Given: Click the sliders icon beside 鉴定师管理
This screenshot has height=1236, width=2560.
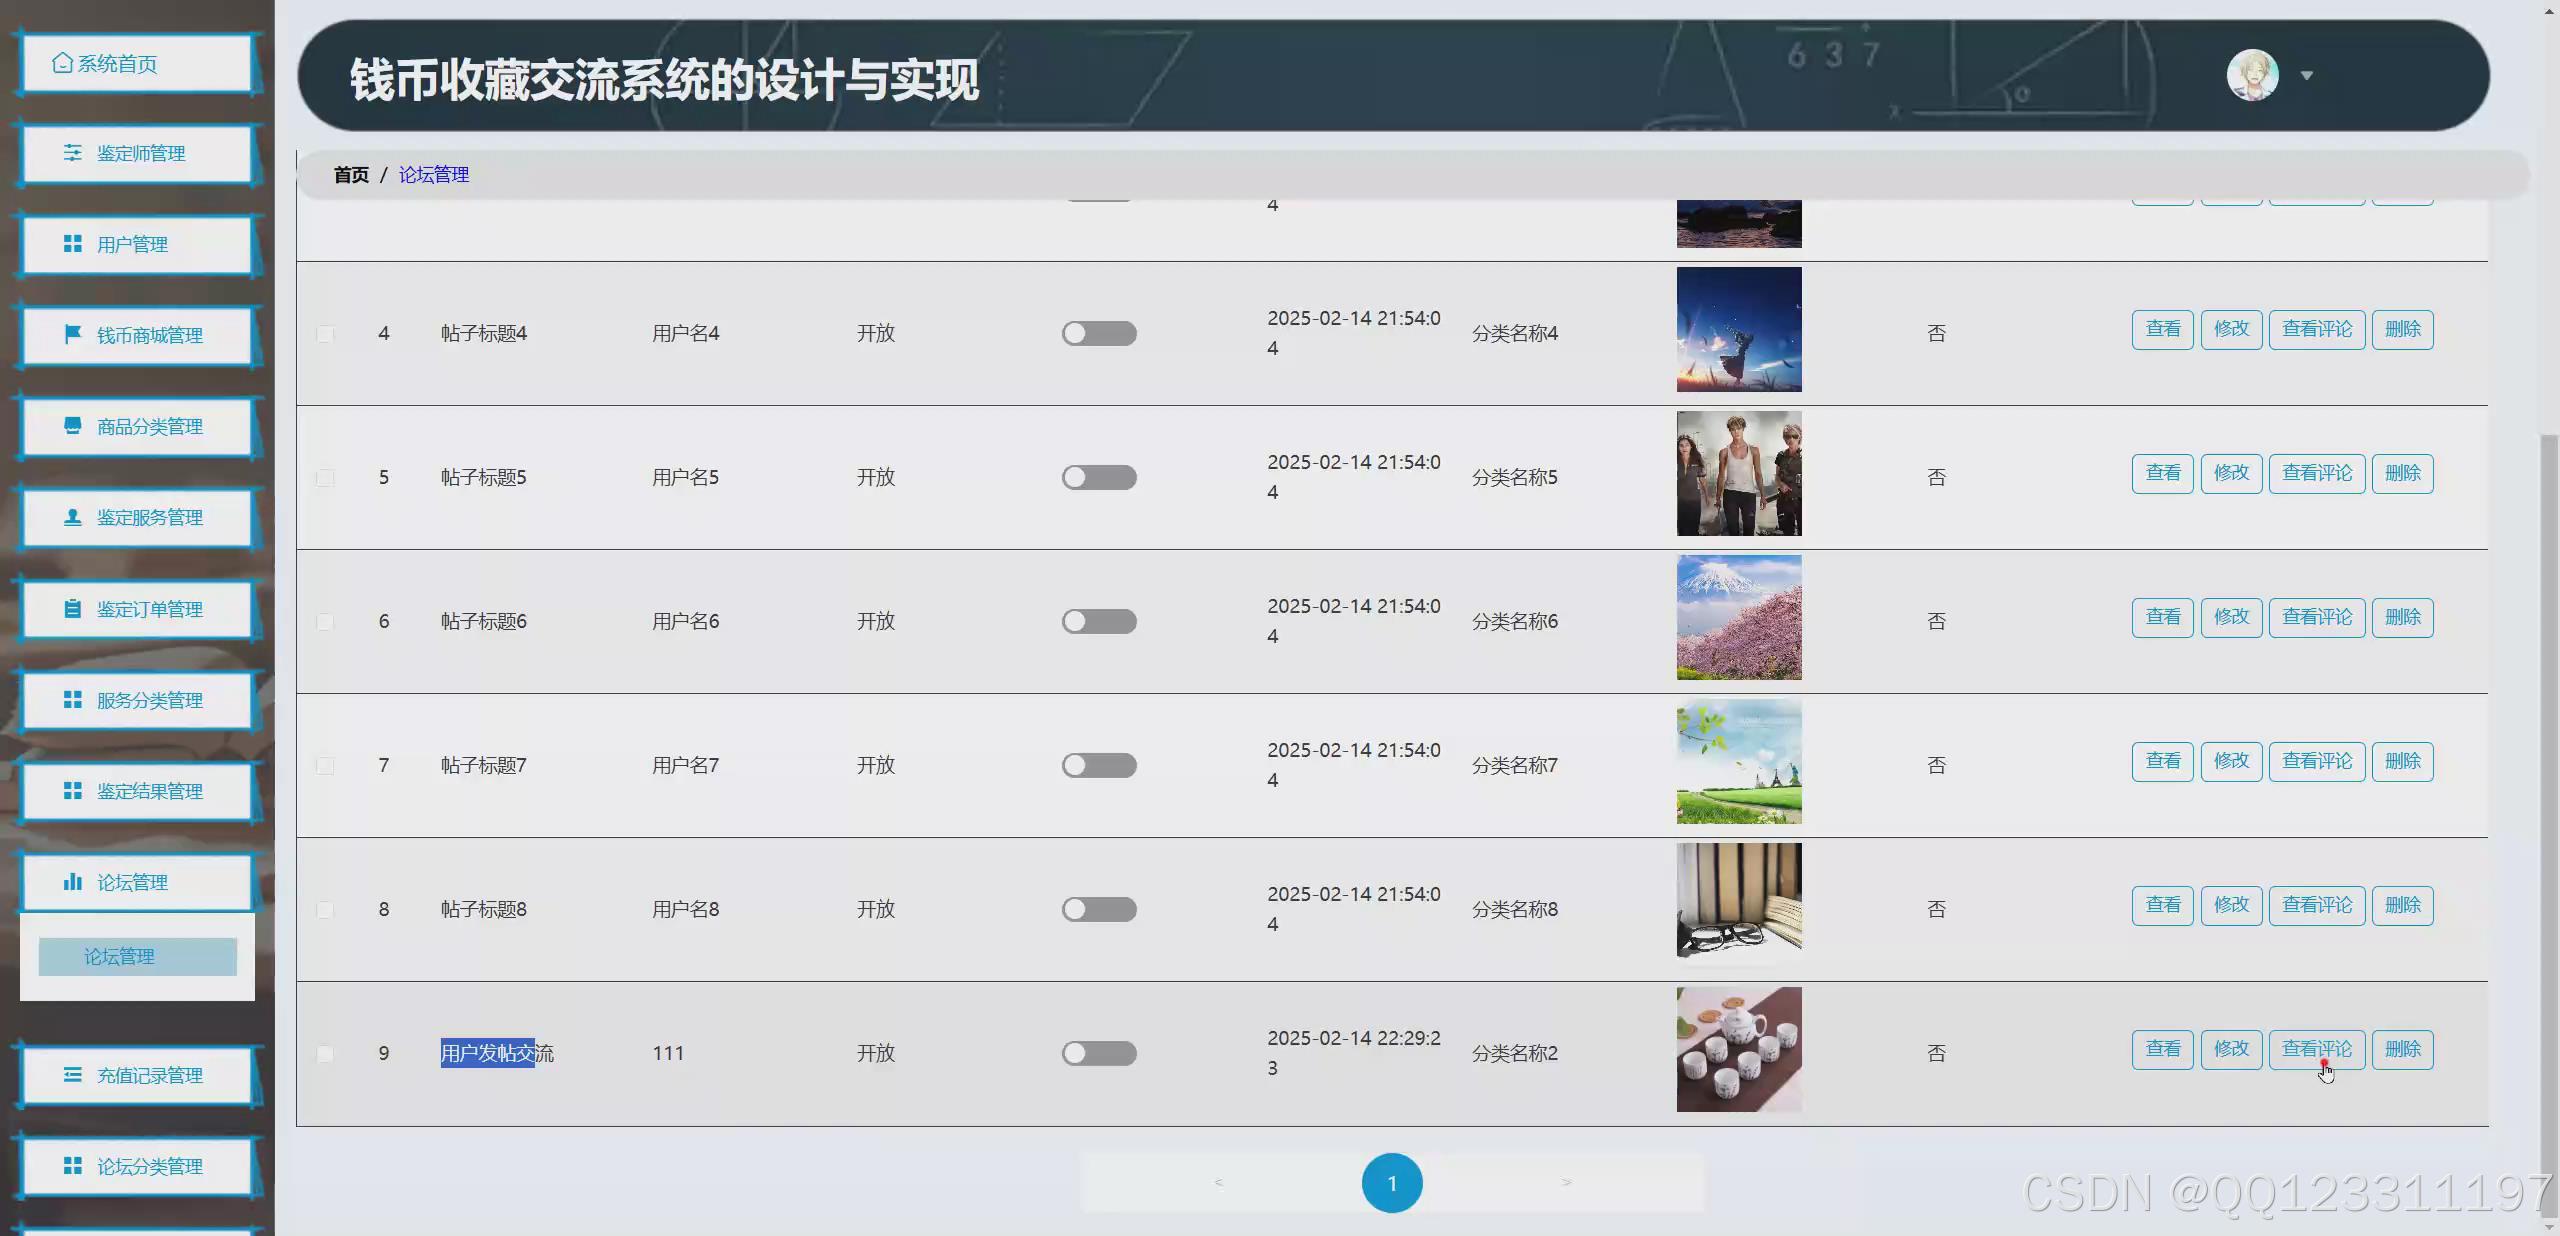Looking at the screenshot, I should (x=73, y=153).
